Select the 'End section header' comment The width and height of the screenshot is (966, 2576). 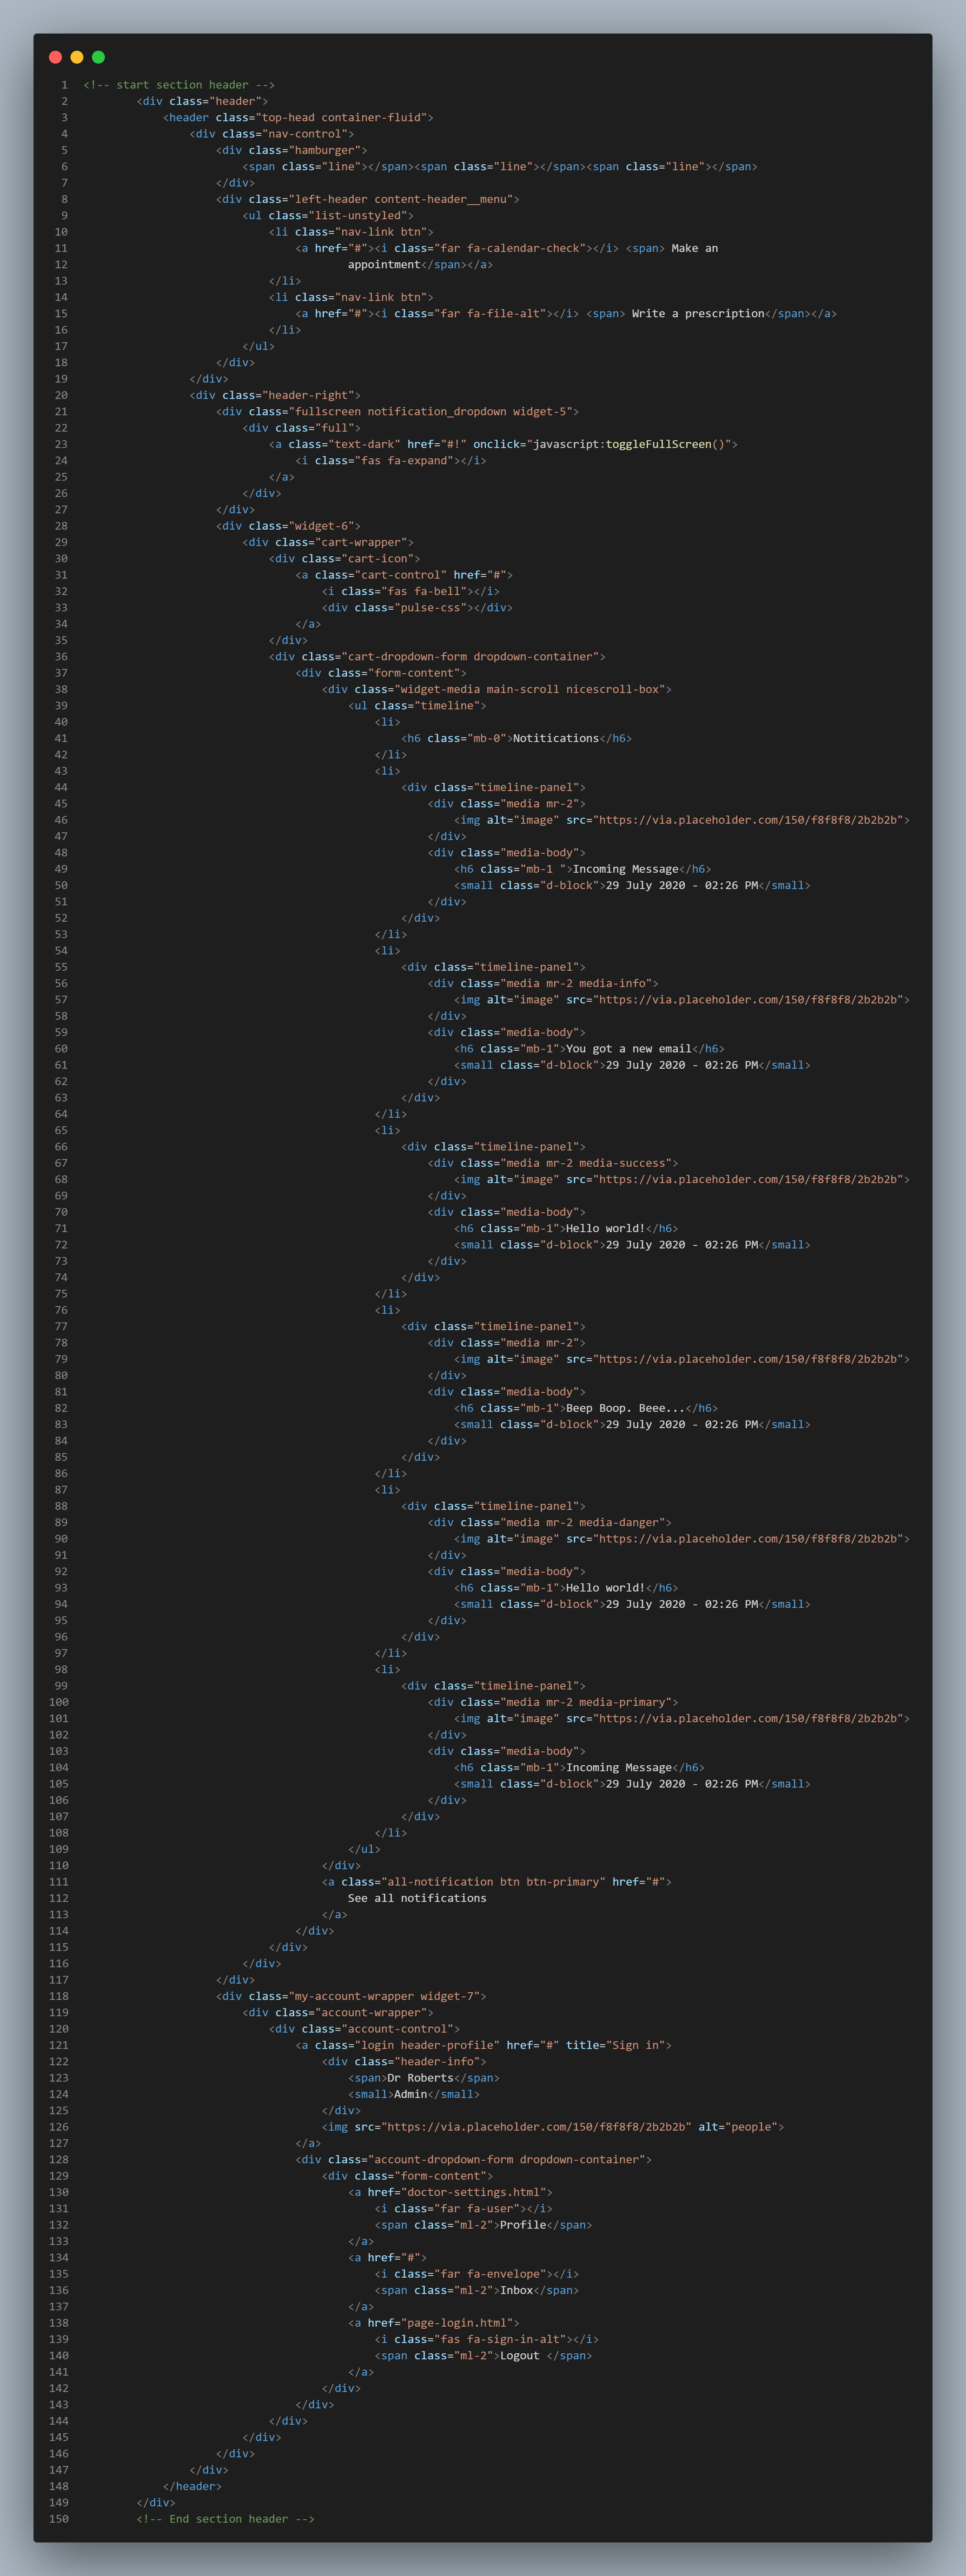pos(226,2518)
